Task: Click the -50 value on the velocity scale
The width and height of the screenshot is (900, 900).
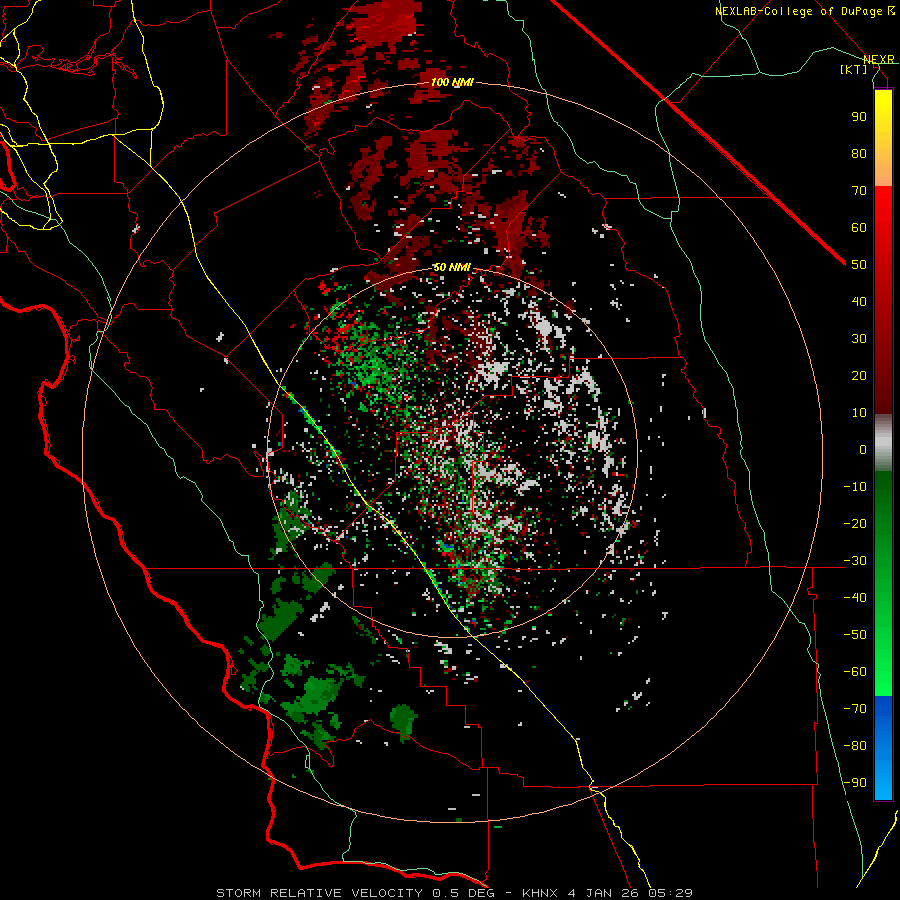Action: coord(855,635)
